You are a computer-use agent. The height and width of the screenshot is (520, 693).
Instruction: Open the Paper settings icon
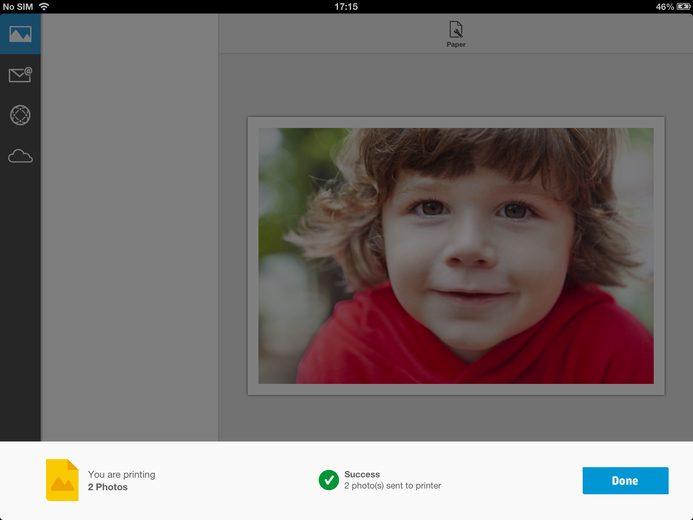point(456,34)
